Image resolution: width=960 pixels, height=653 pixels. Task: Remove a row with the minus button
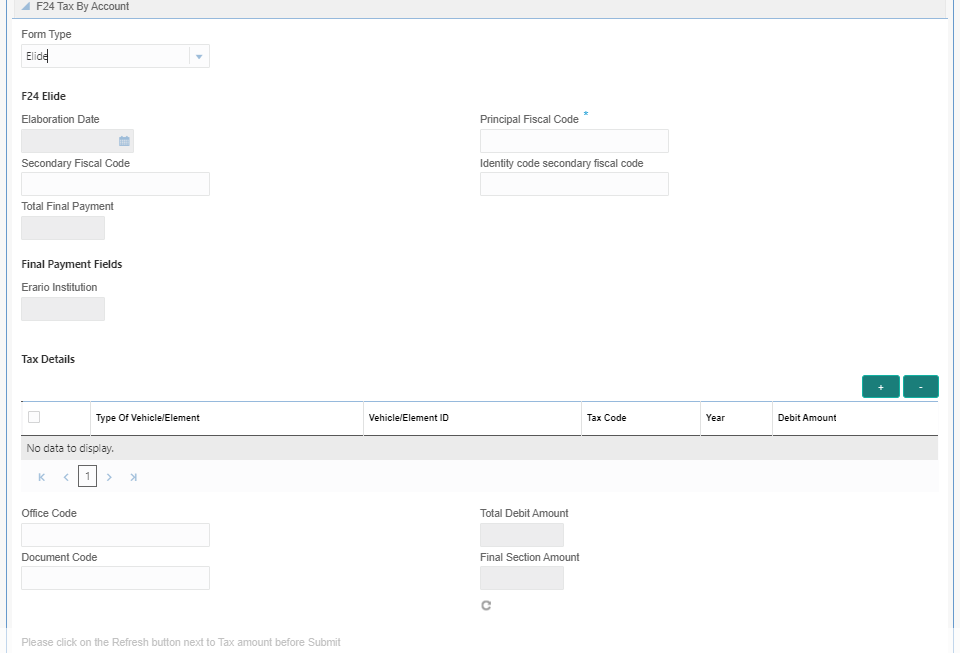(x=920, y=387)
